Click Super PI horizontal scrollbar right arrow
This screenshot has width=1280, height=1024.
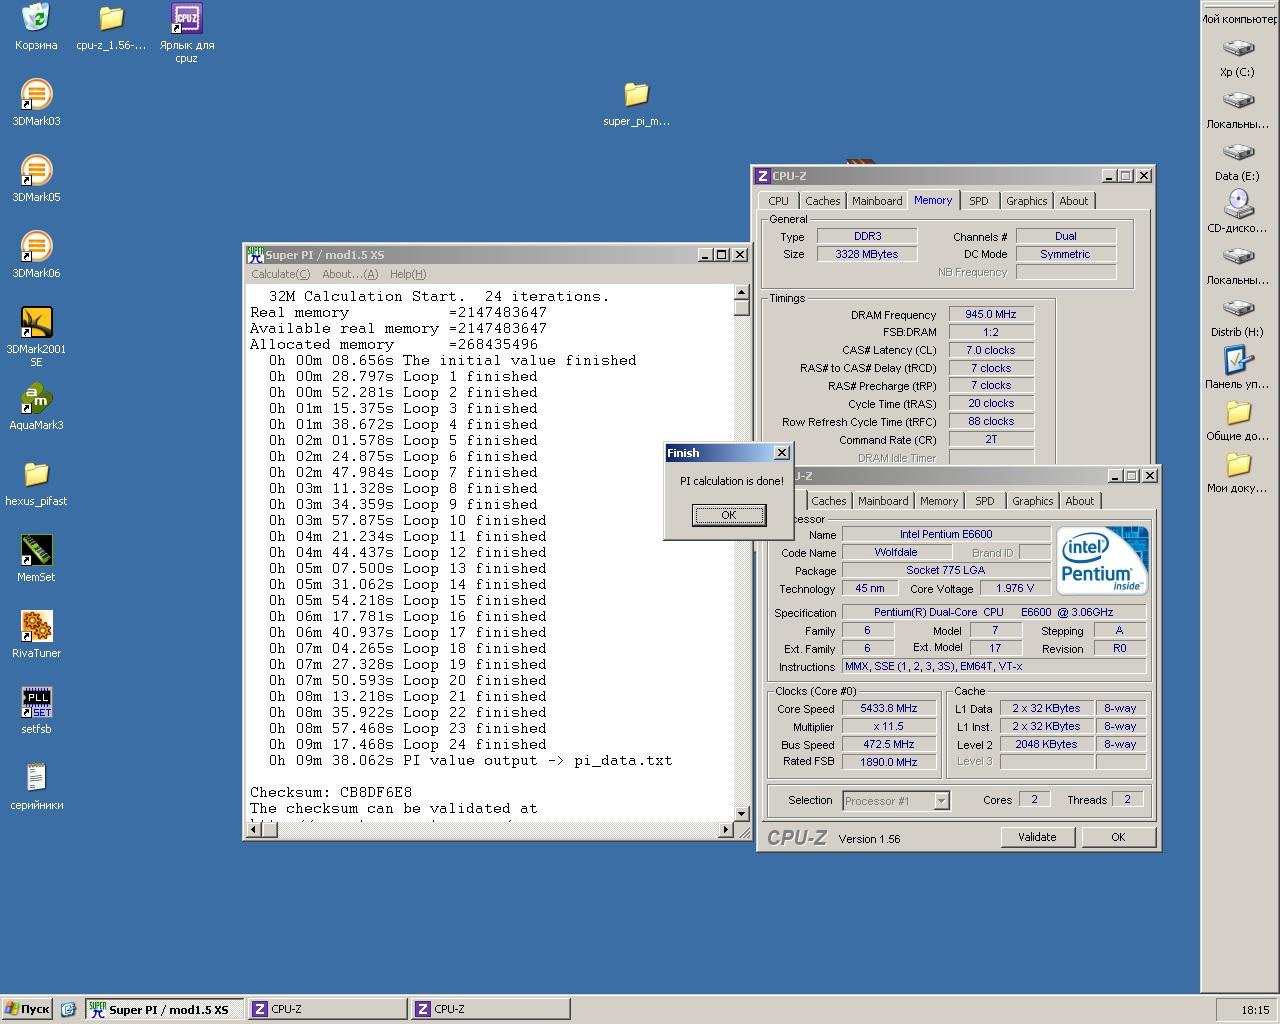tap(726, 830)
